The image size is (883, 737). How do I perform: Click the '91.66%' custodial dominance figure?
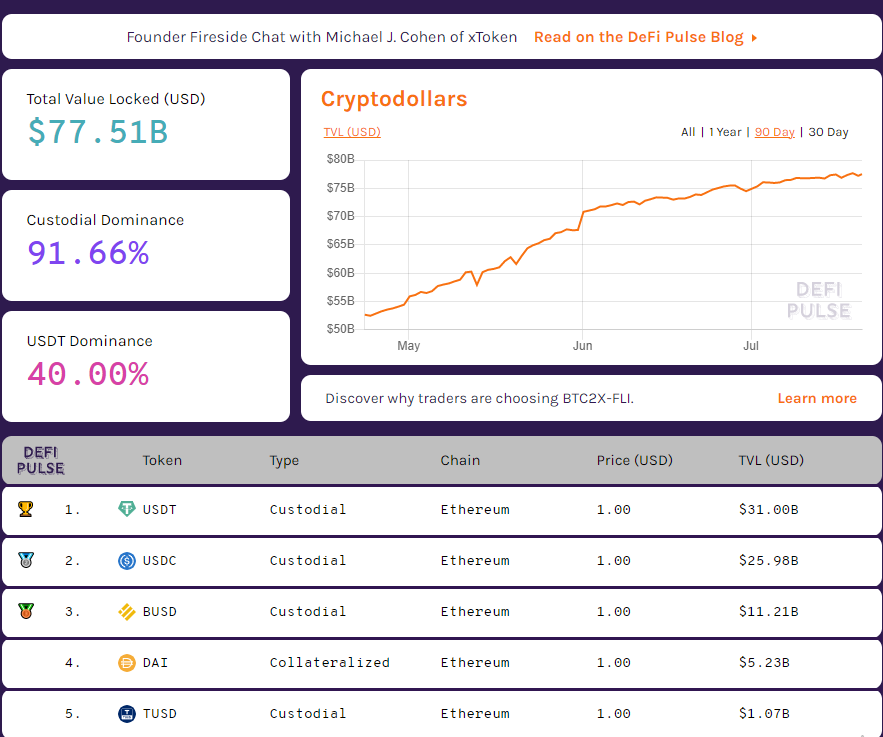click(88, 253)
